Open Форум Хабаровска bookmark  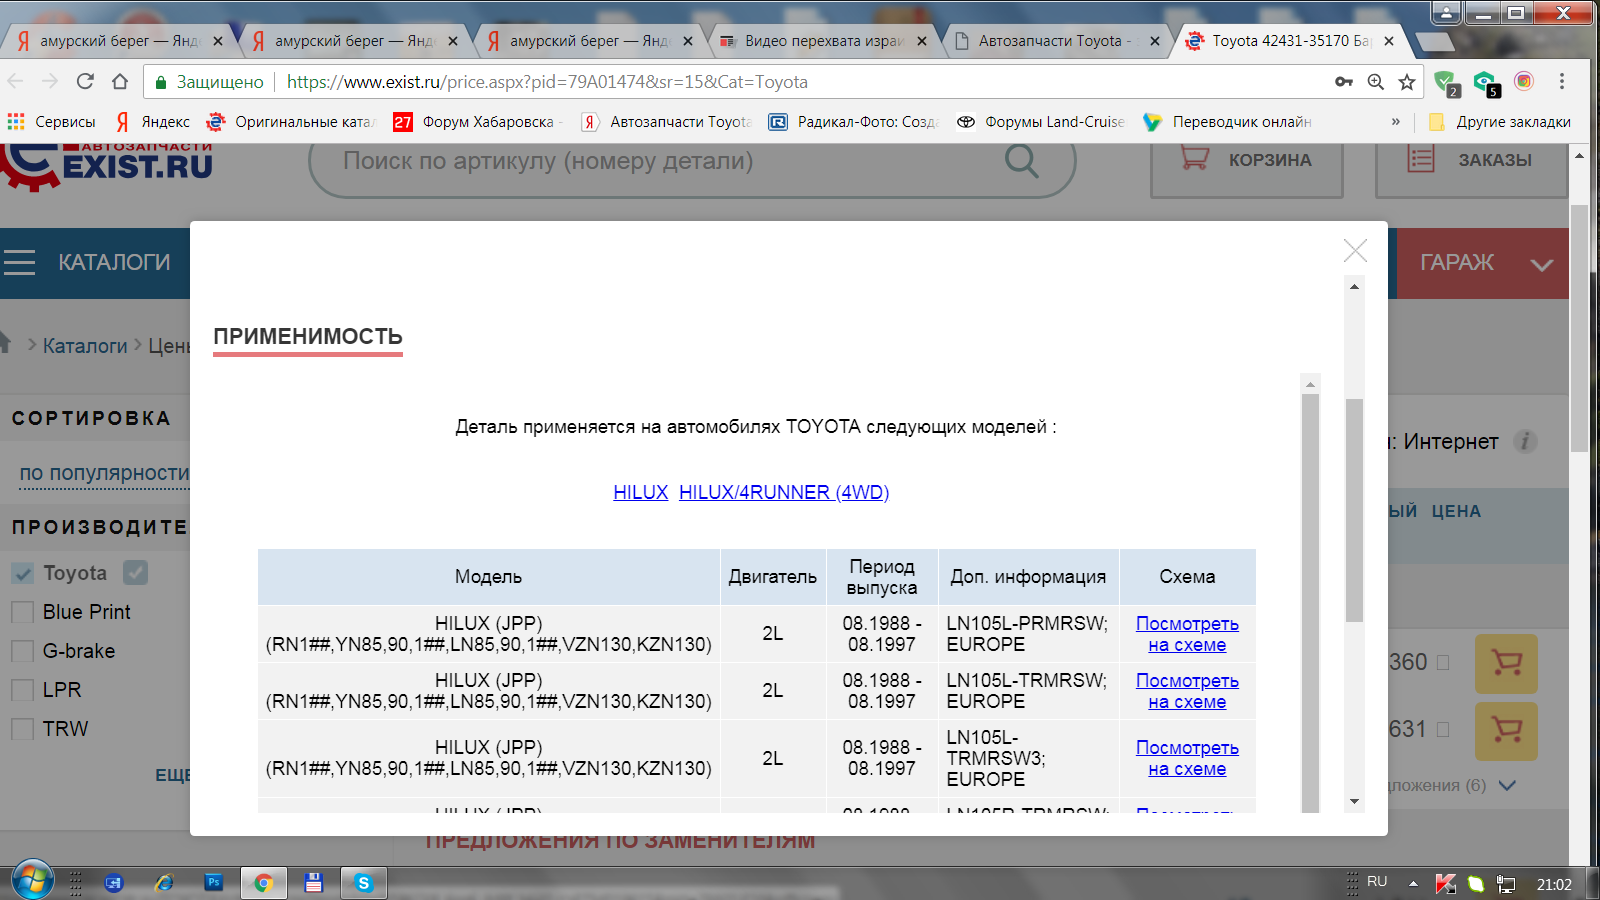coord(478,122)
